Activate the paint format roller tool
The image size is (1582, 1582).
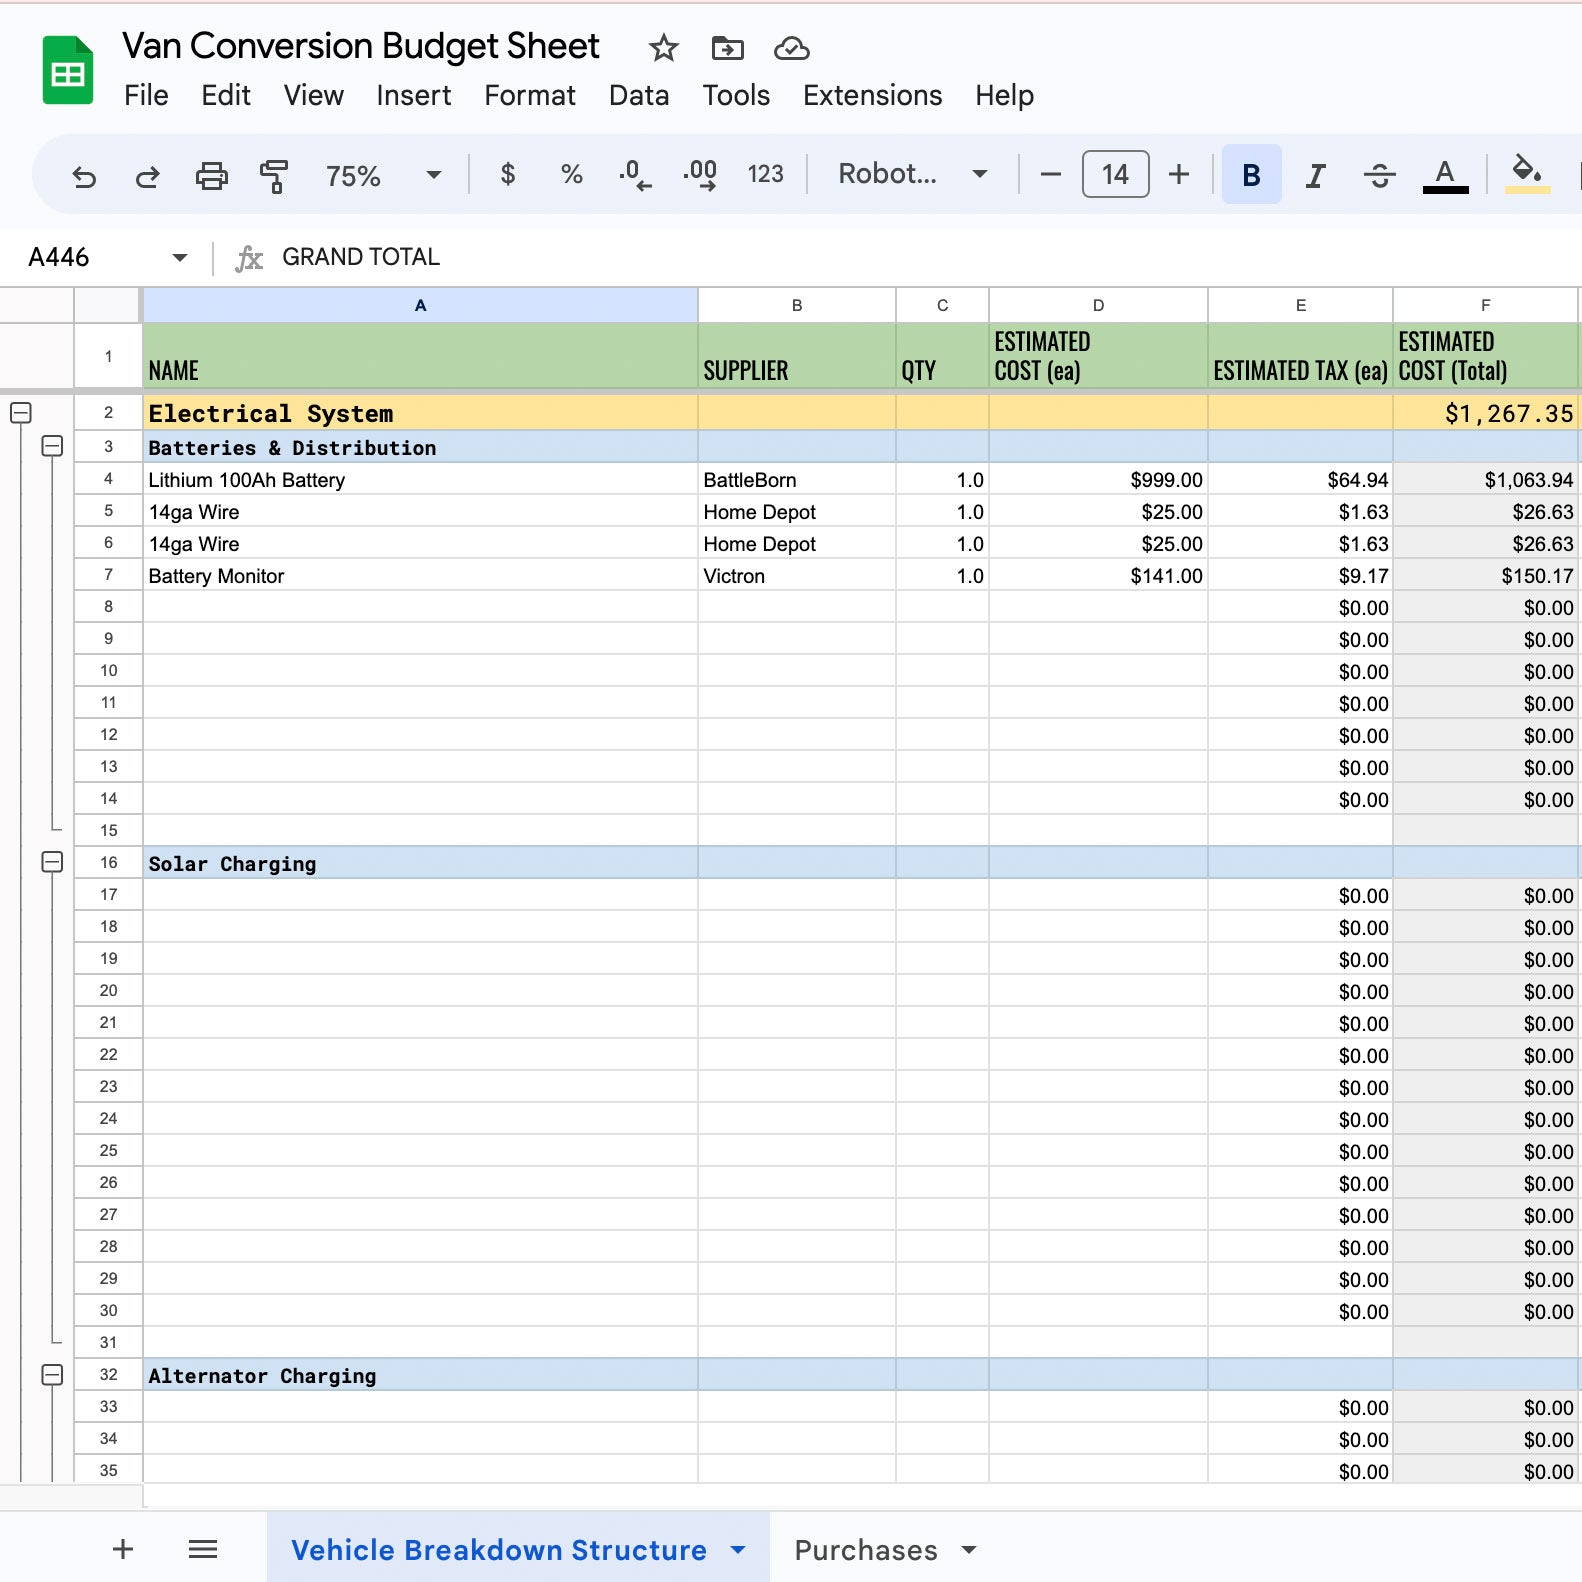[x=273, y=176]
